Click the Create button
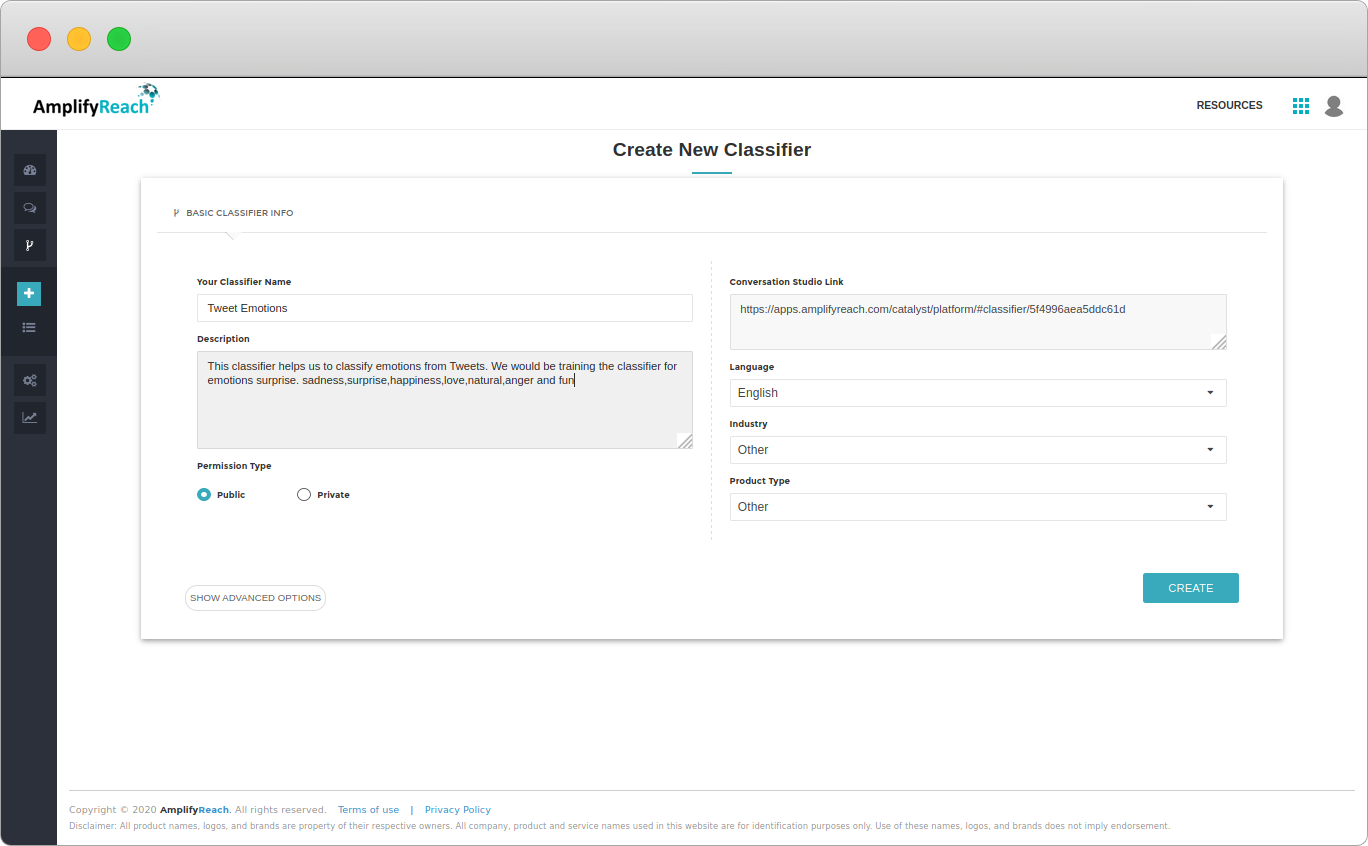The image size is (1368, 846). pyautogui.click(x=1190, y=588)
